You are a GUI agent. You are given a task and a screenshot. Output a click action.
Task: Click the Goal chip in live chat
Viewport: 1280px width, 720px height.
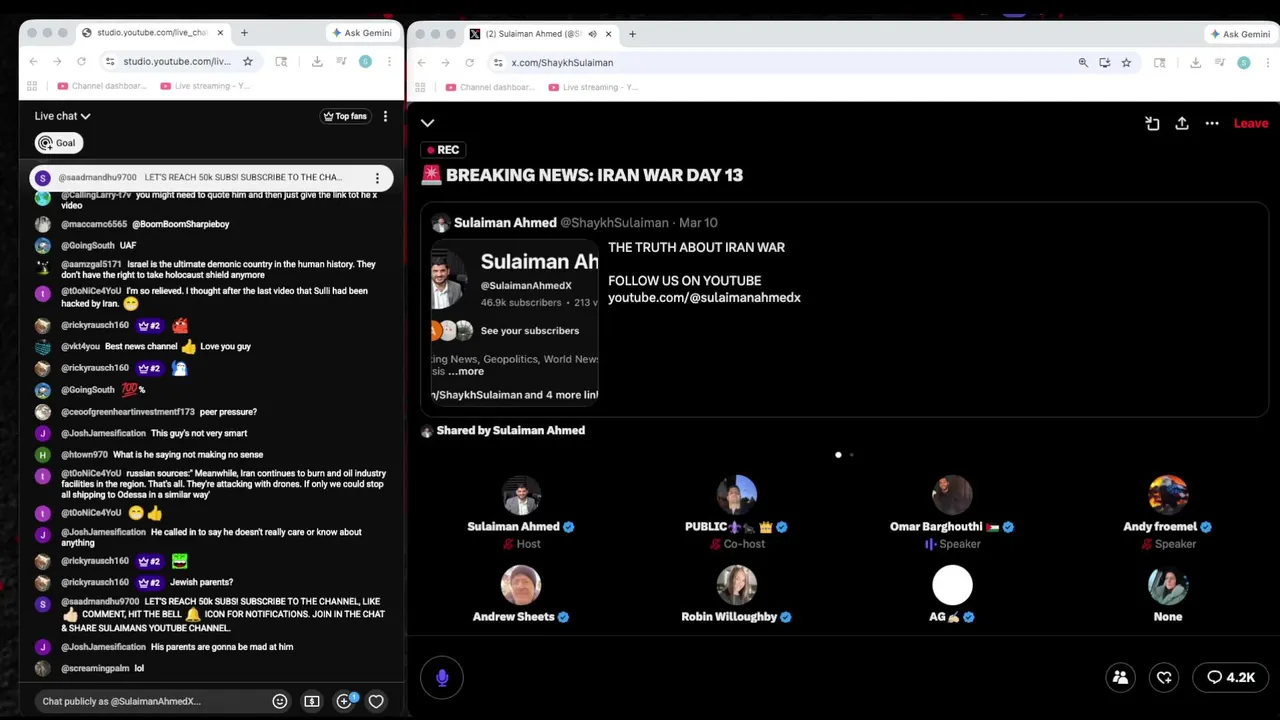[x=58, y=143]
